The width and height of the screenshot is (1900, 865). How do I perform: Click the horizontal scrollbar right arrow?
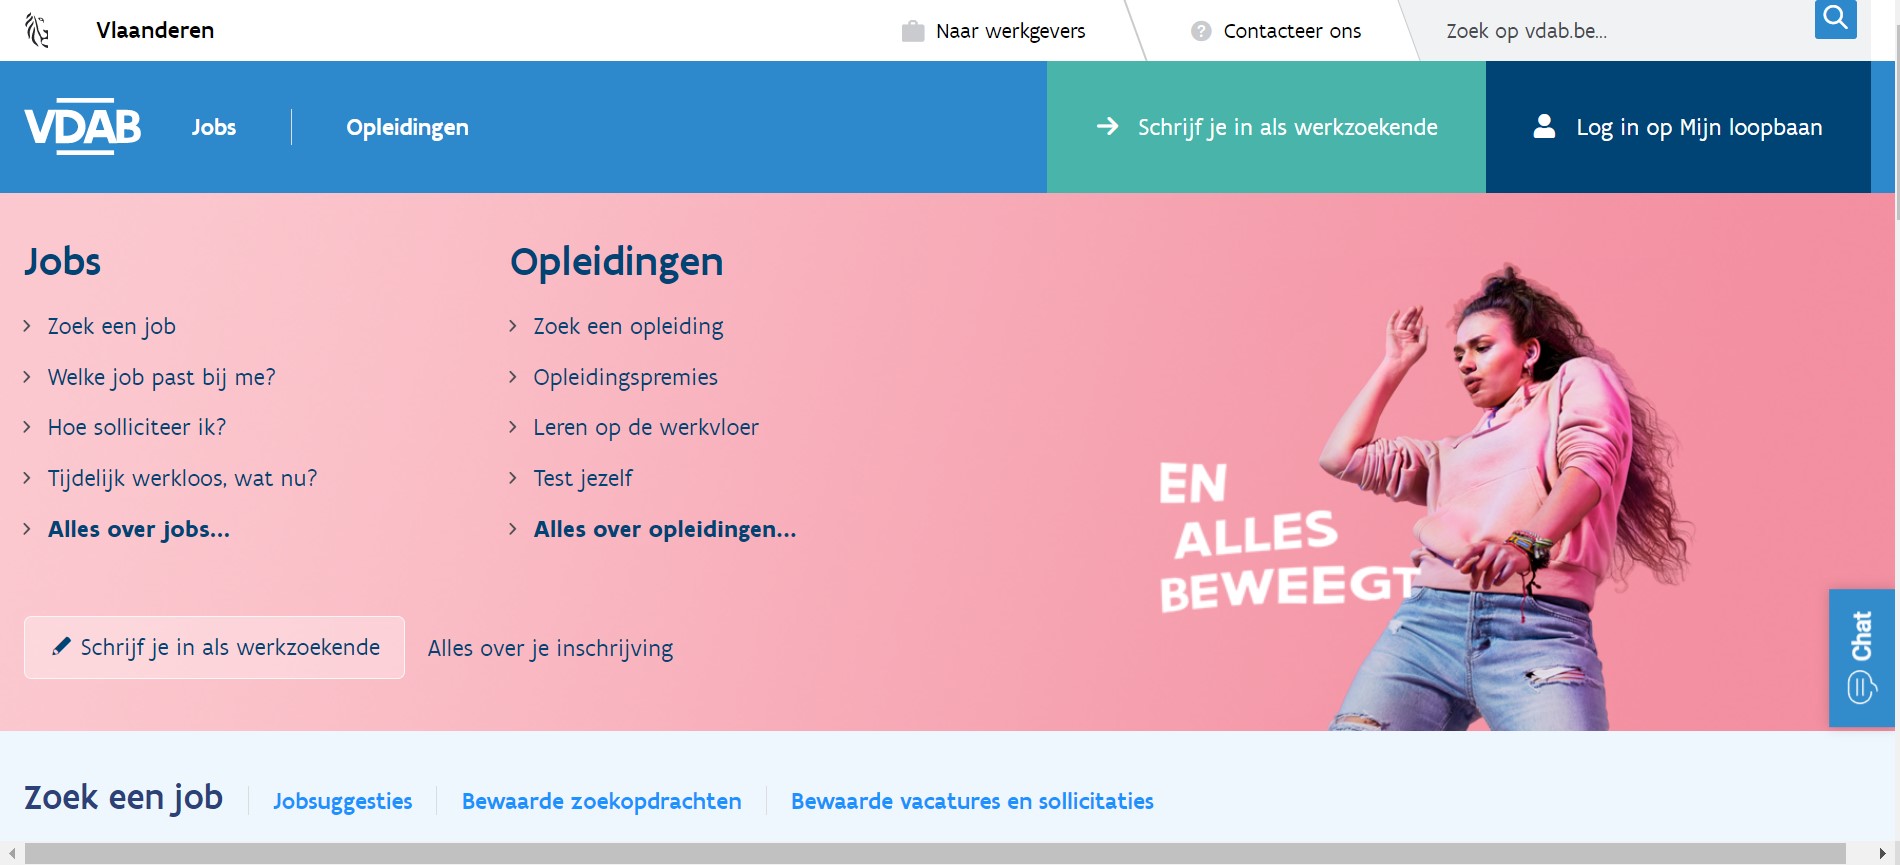click(1883, 853)
